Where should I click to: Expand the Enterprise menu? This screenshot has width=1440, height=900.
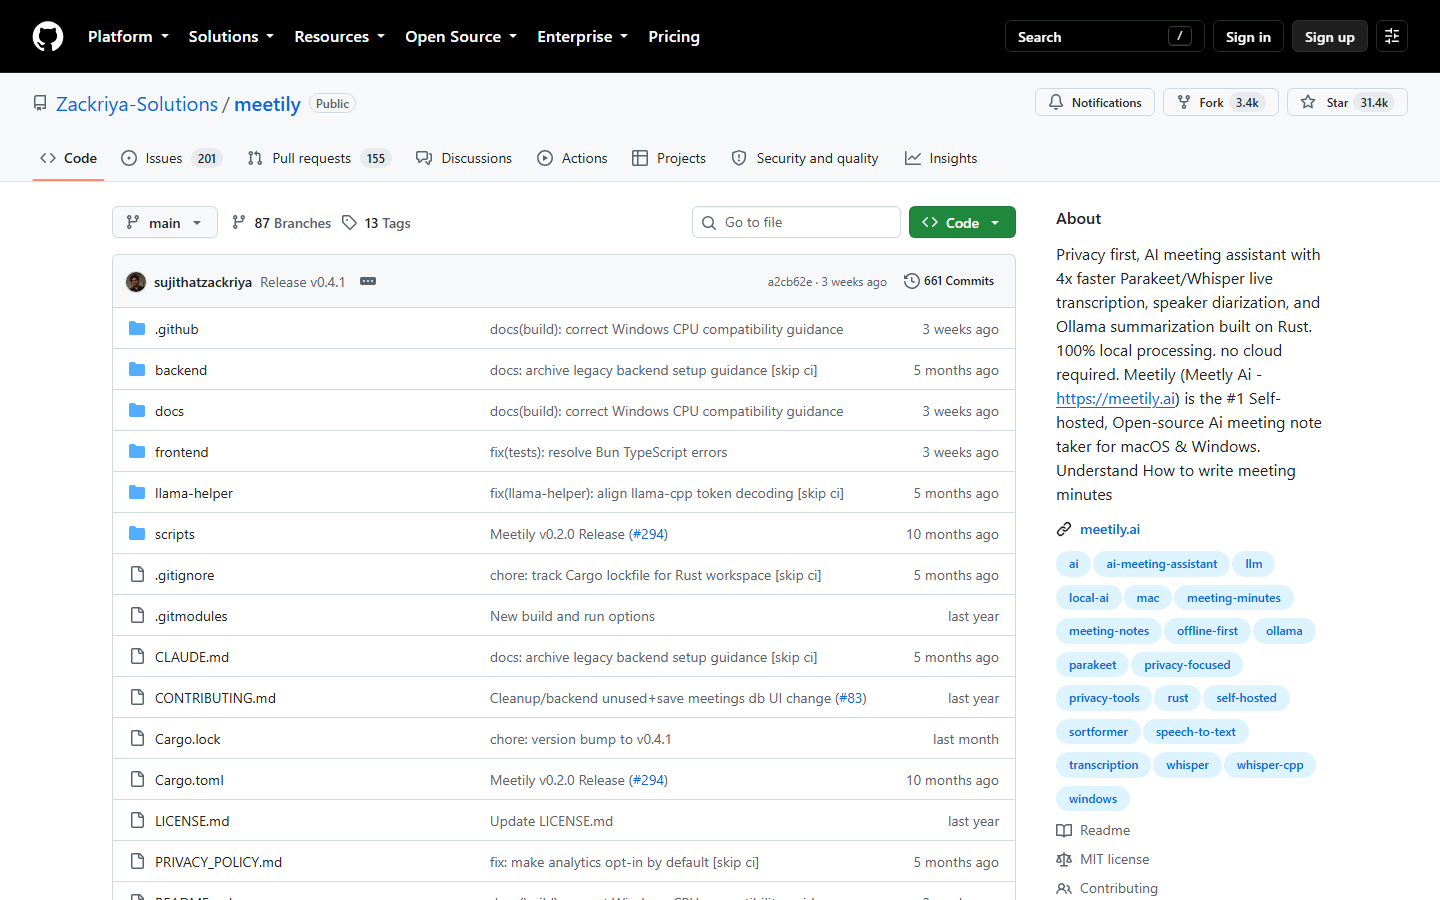point(582,37)
